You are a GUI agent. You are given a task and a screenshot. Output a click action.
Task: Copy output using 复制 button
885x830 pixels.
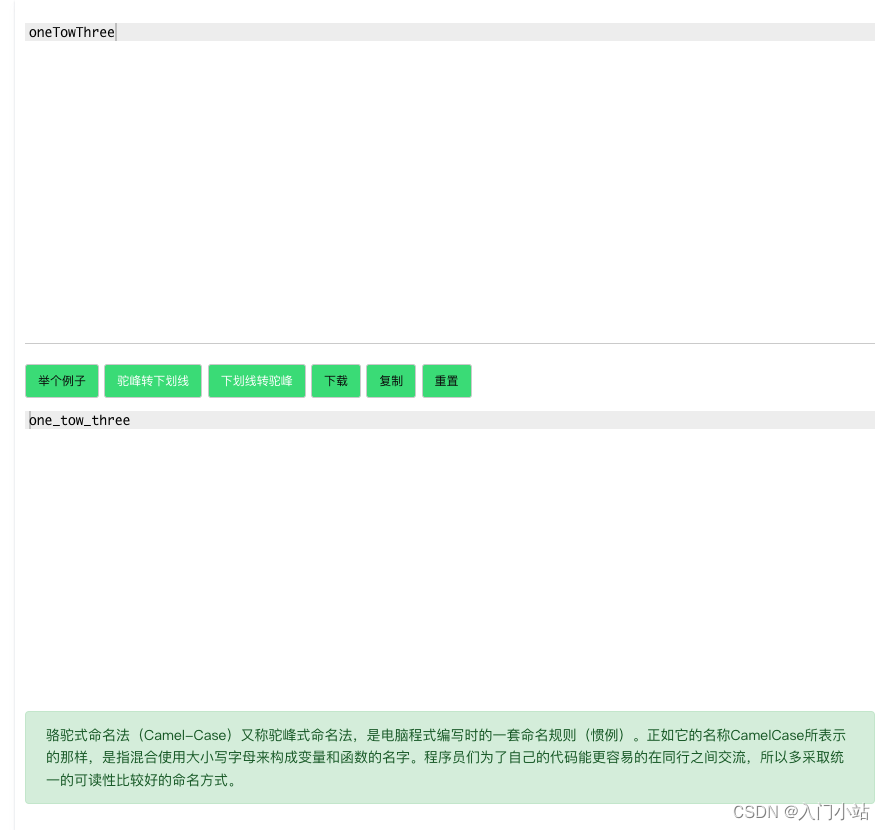click(x=391, y=381)
